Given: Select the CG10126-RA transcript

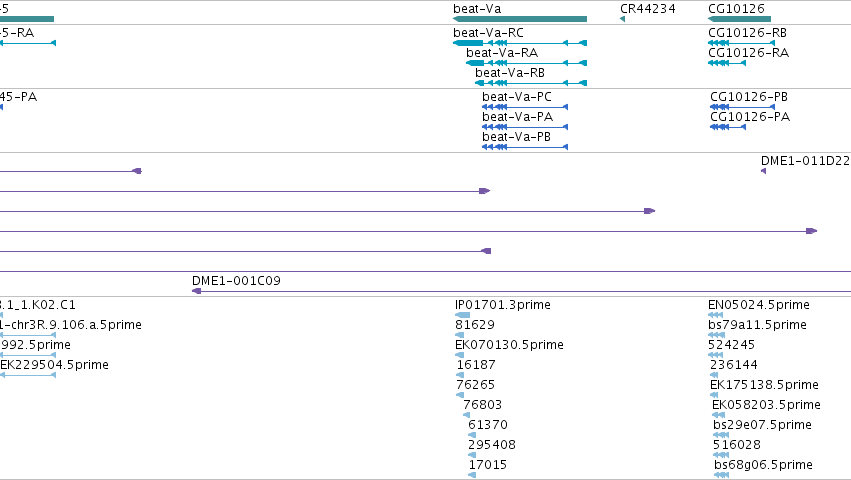Looking at the screenshot, I should pyautogui.click(x=727, y=63).
